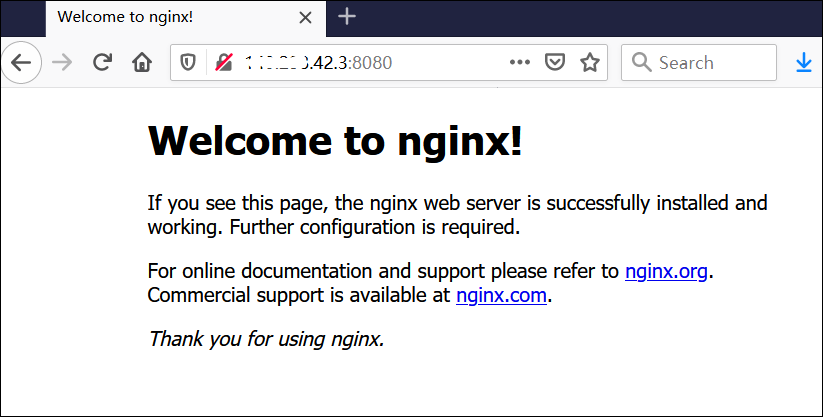
Task: Click 'Further configuration is required.' text
Action: click(375, 227)
